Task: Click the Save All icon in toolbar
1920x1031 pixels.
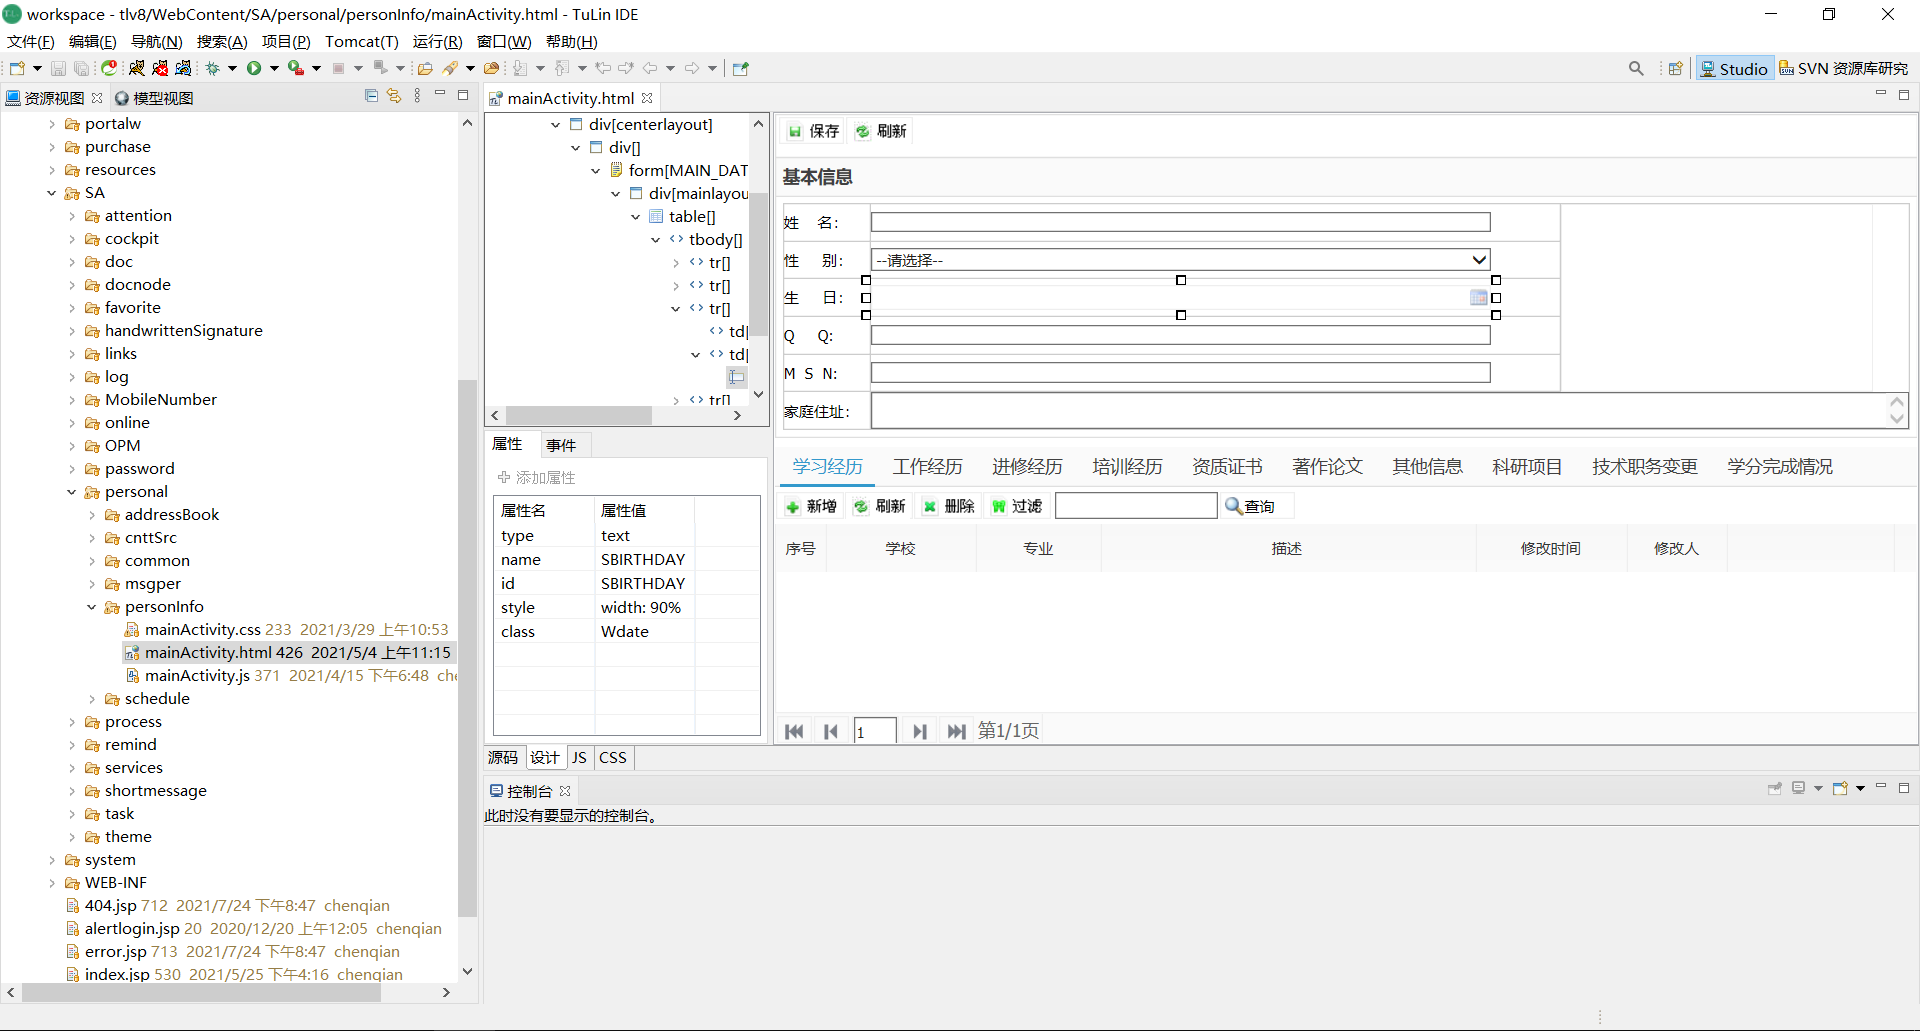Action: click(81, 68)
